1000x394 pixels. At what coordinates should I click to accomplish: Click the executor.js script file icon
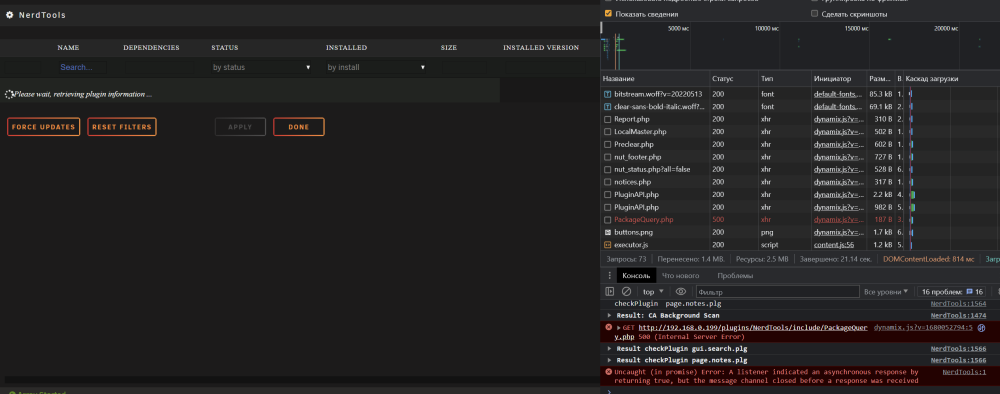608,245
